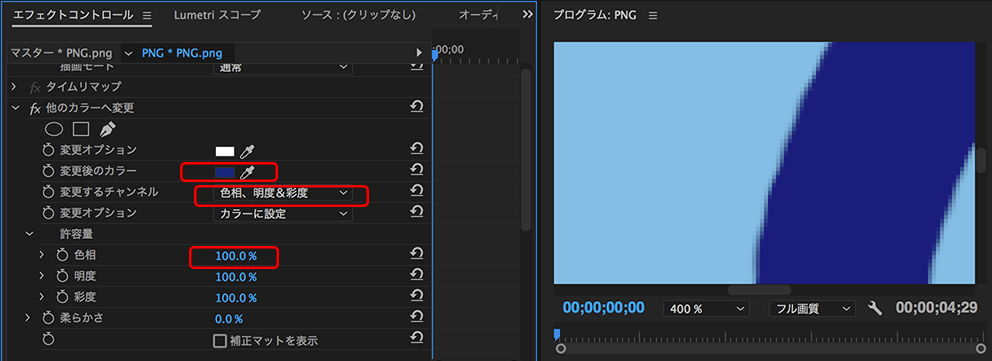Reset the 柔らかさ value
992x361 pixels.
pos(416,316)
